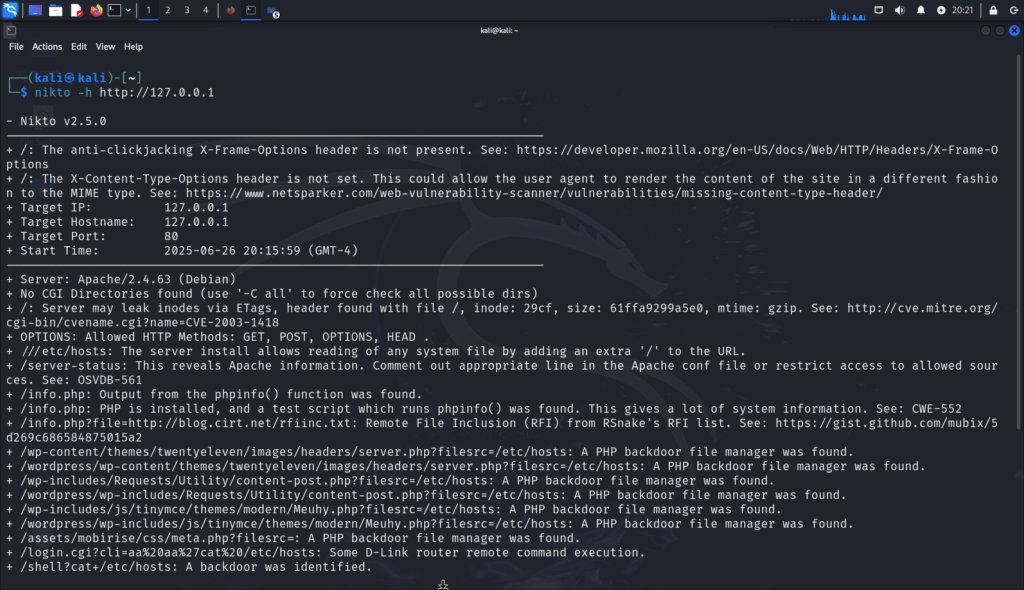
Task: Select the running terminal window in taskbar
Action: [x=251, y=10]
